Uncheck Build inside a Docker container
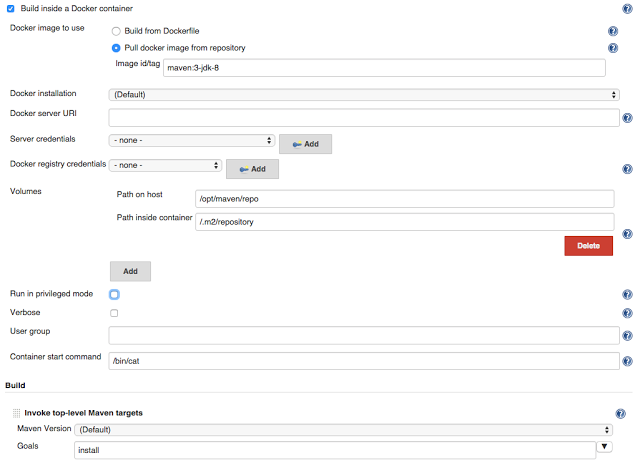Viewport: 640px width, 463px height. click(x=11, y=9)
